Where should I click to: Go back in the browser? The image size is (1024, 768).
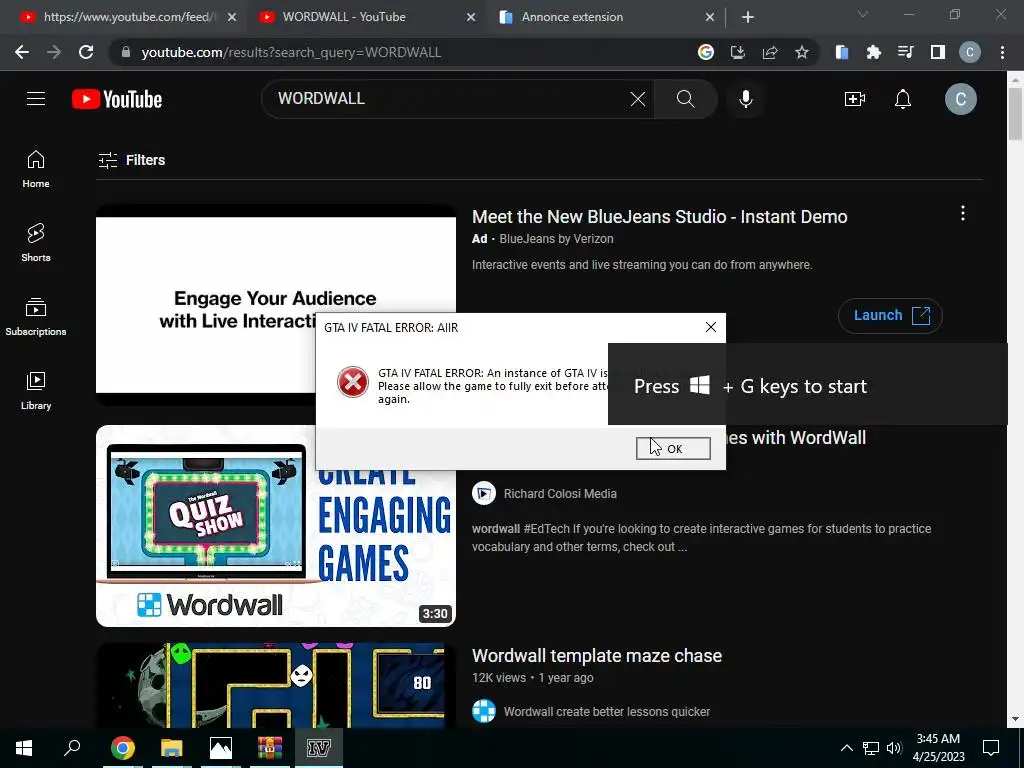(x=22, y=52)
